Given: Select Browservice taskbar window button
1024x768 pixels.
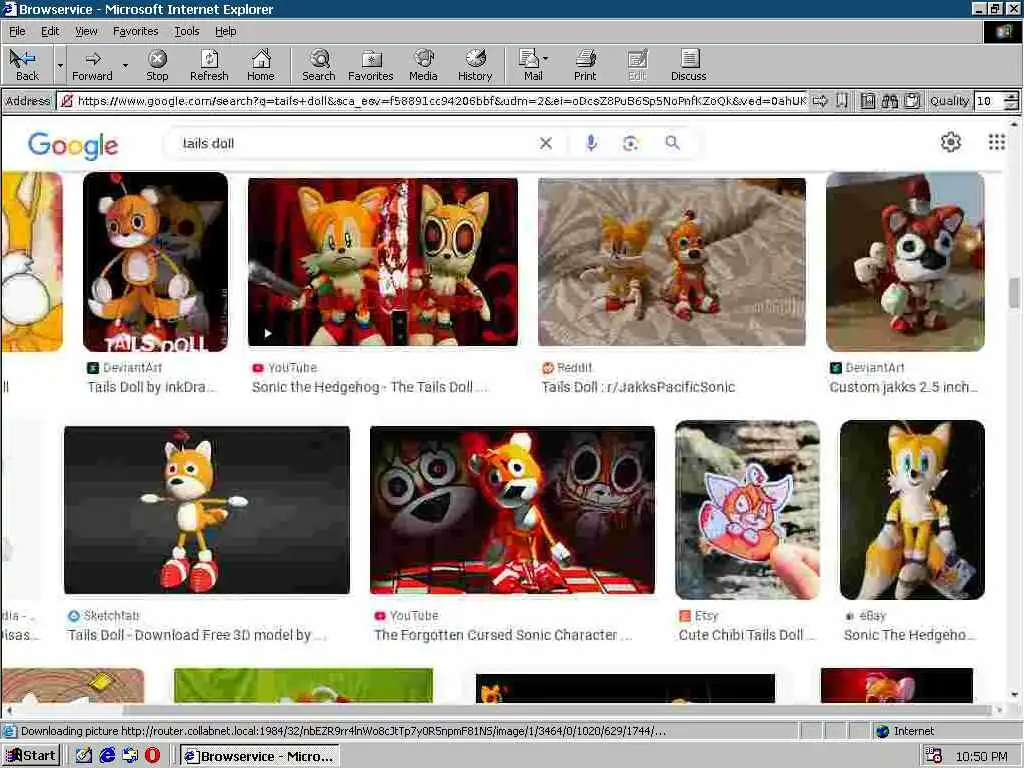Looking at the screenshot, I should click(260, 756).
